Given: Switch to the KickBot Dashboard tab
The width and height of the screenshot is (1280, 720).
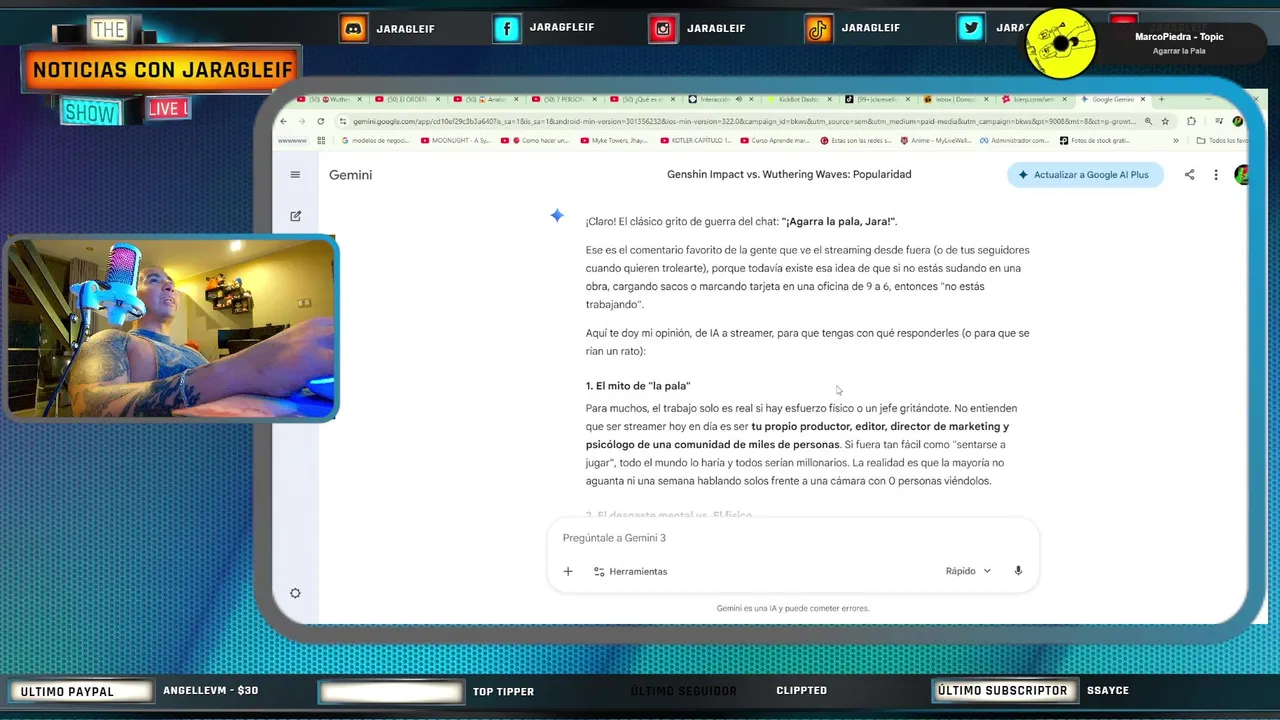Looking at the screenshot, I should [800, 99].
